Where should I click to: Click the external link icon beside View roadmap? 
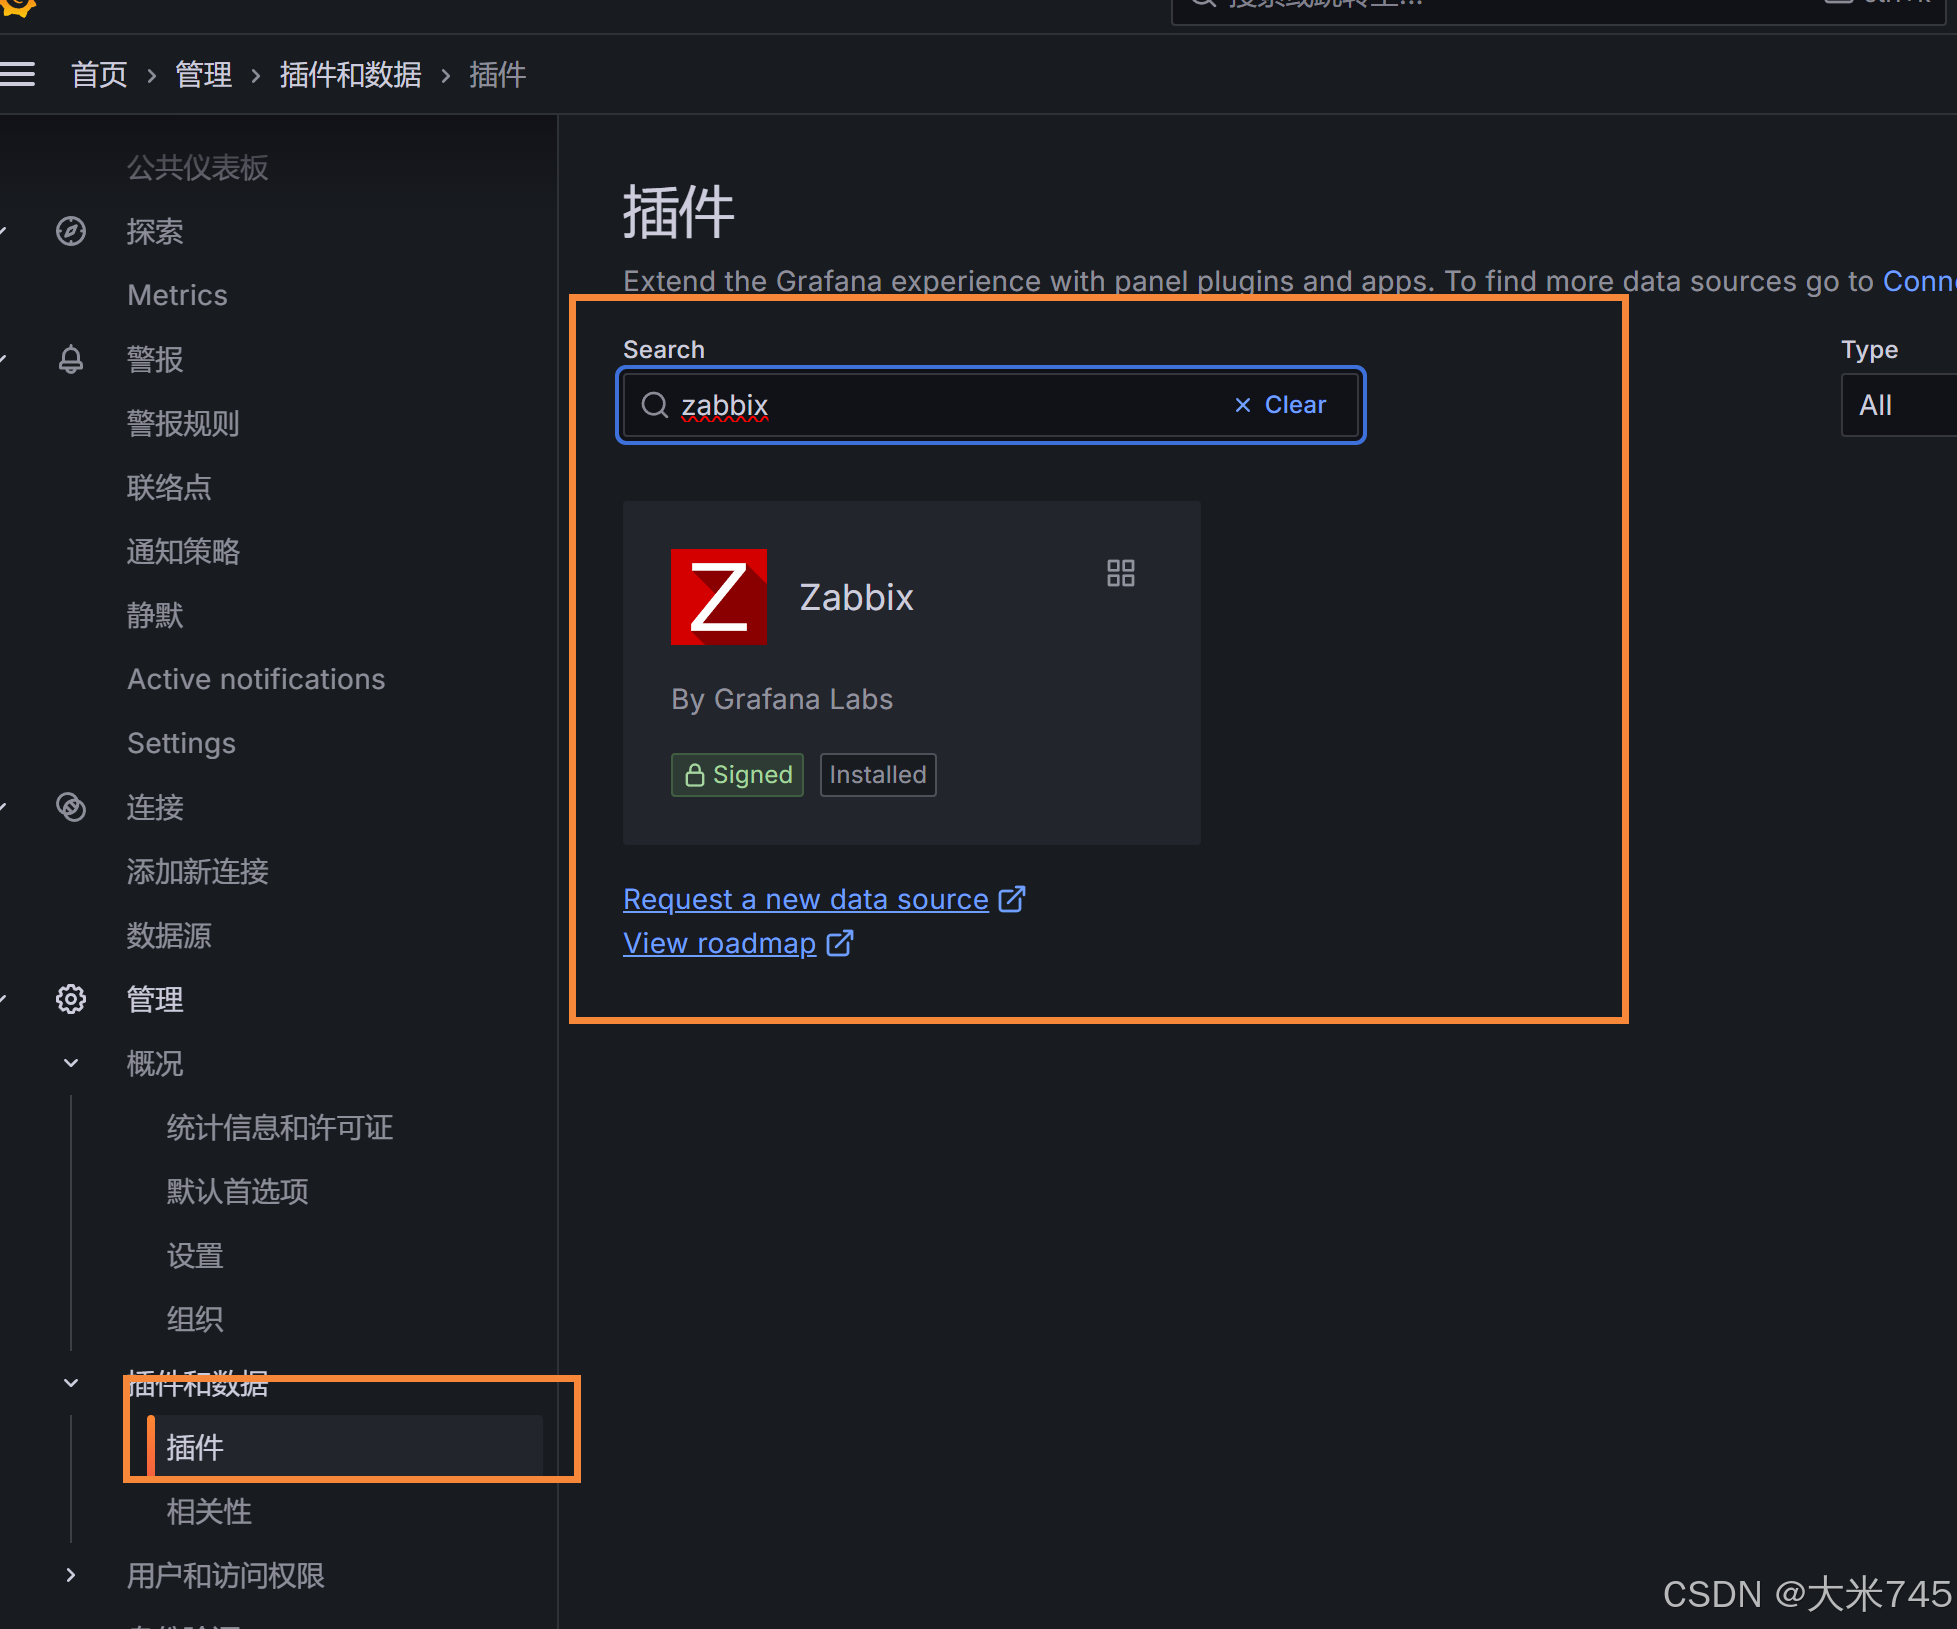click(x=840, y=943)
